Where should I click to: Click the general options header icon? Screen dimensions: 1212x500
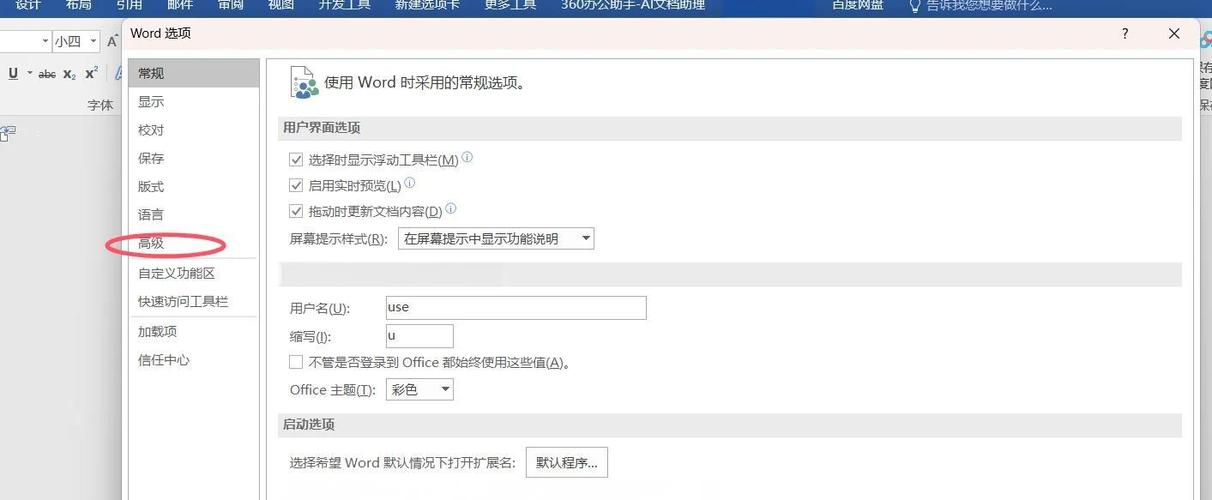pyautogui.click(x=303, y=82)
